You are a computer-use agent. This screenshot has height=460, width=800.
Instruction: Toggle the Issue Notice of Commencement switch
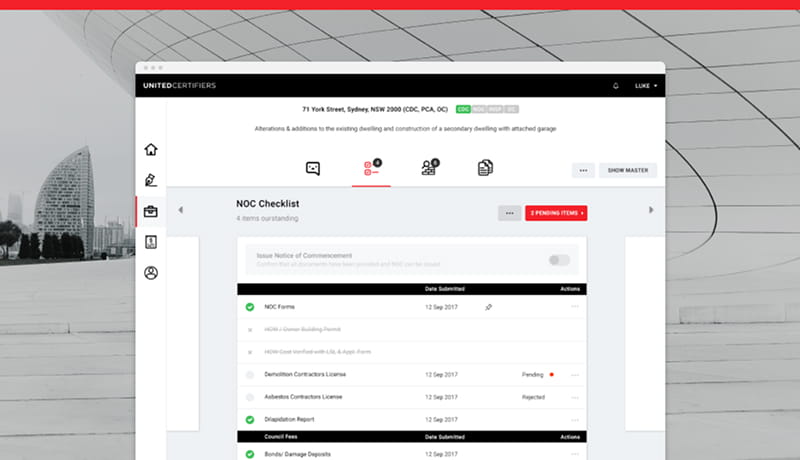(x=559, y=260)
